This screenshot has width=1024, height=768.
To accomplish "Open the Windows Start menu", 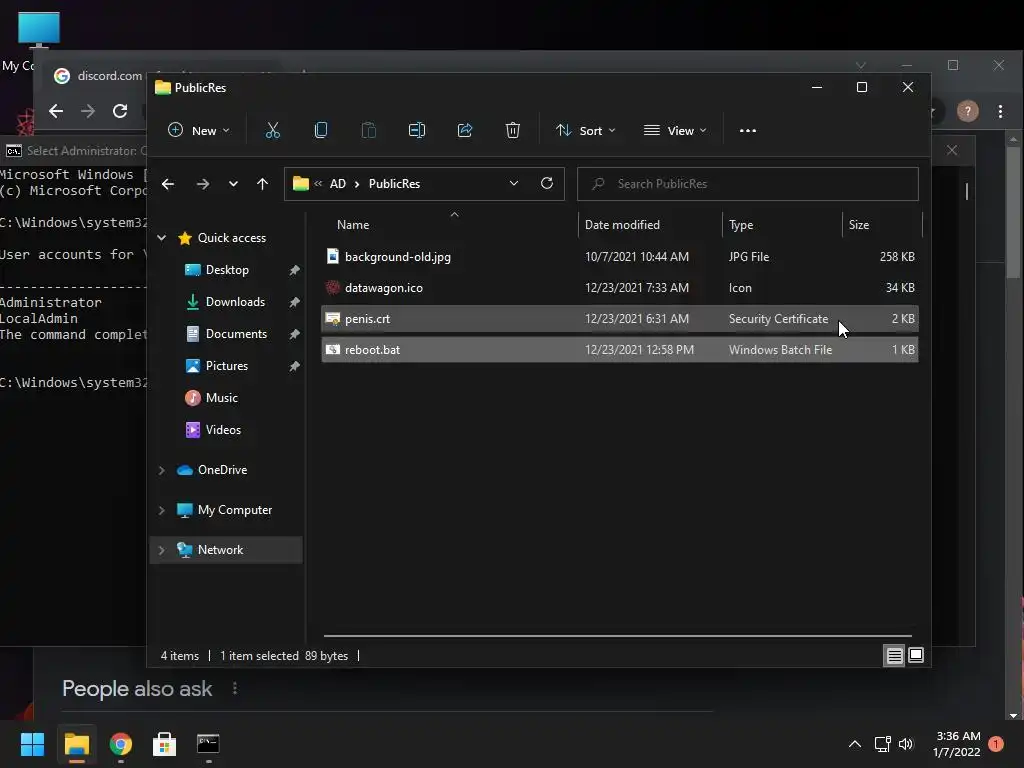I will pos(32,744).
